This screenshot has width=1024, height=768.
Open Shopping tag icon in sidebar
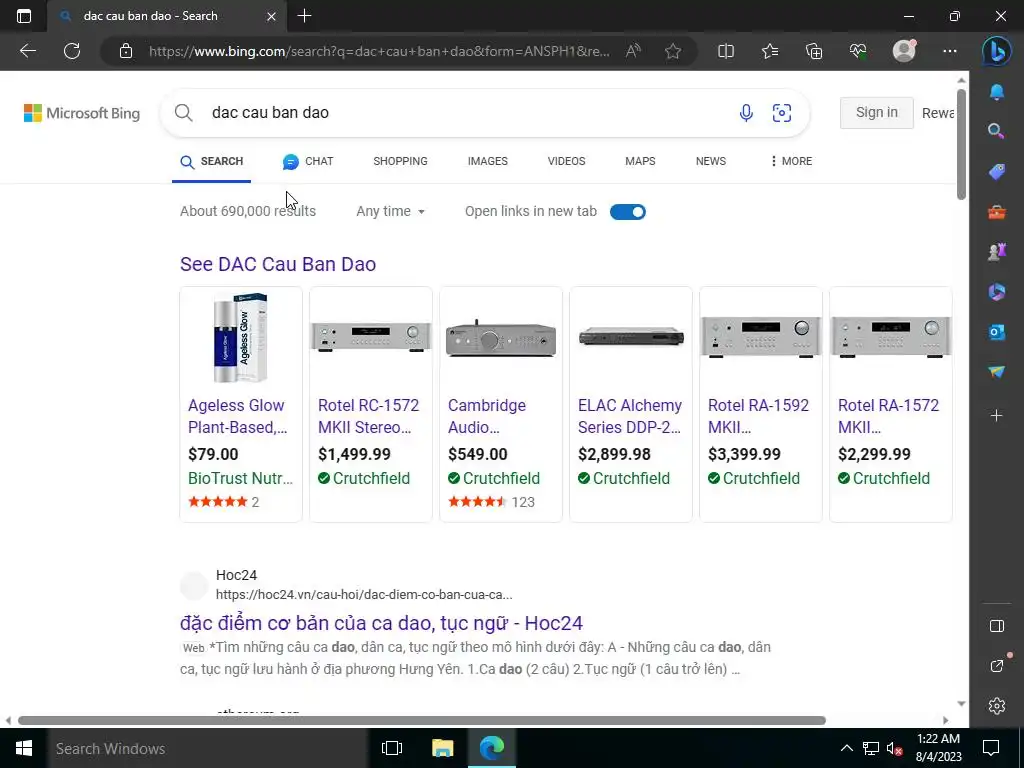coord(997,172)
